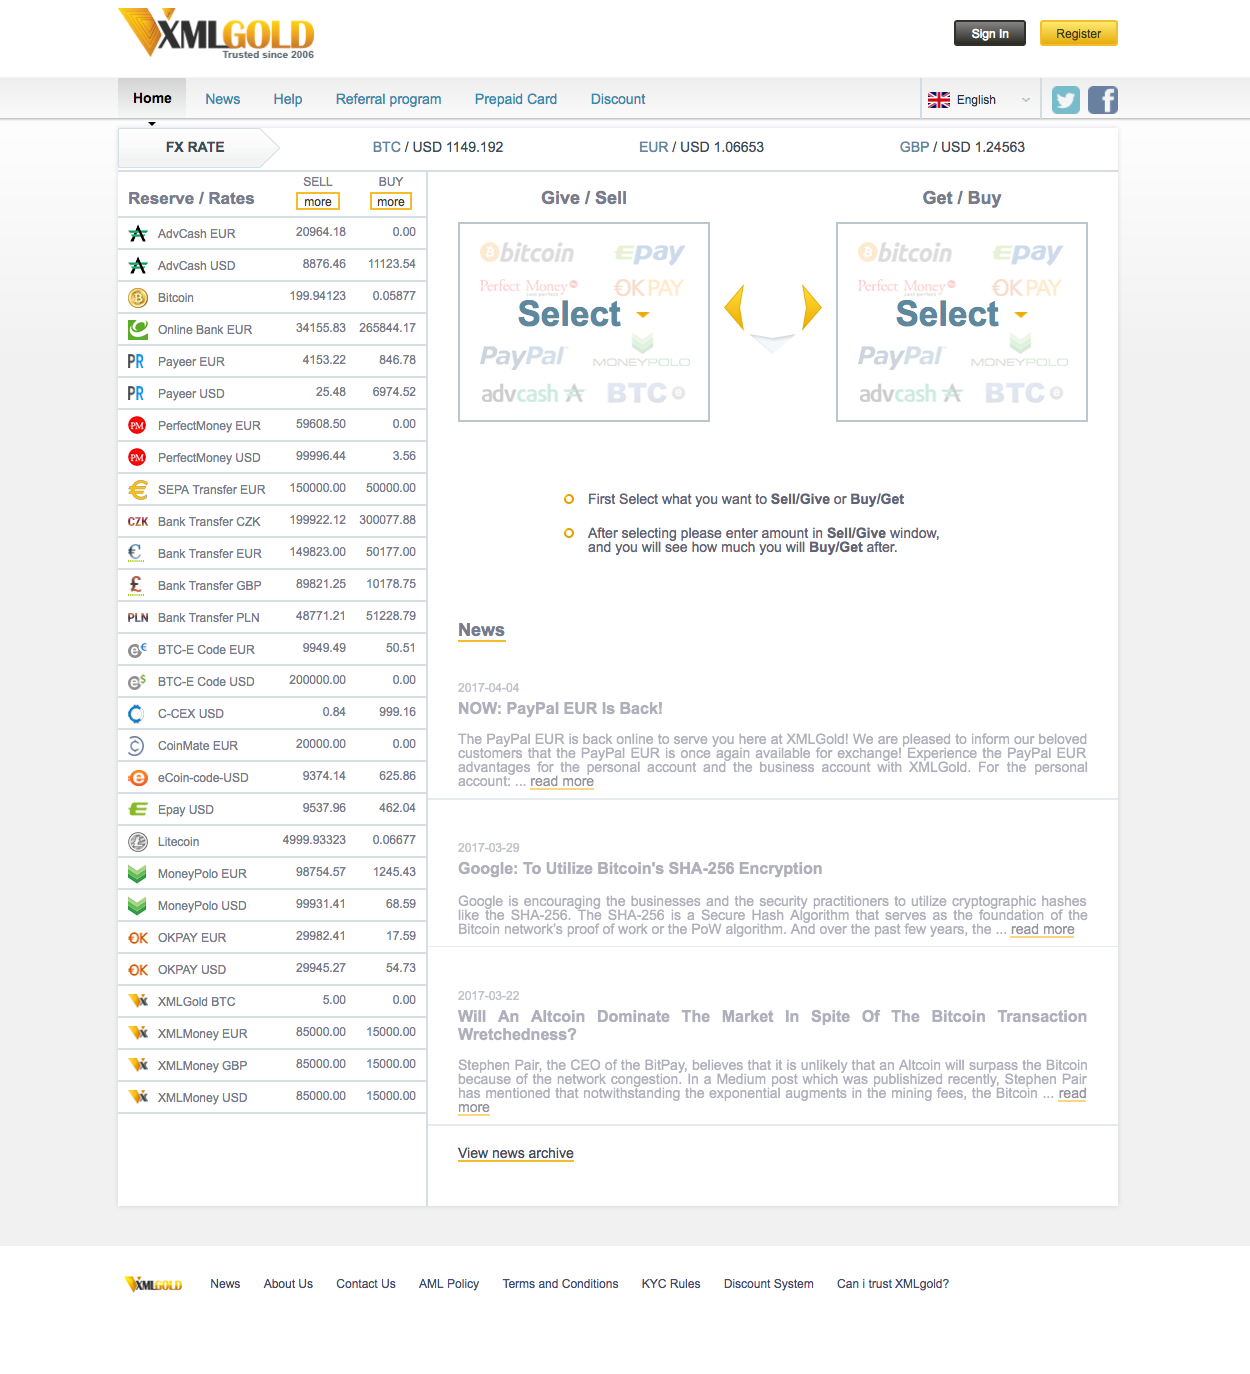Open Can i trust XMLgold? link
Viewport: 1250px width, 1374px height.
[893, 1284]
